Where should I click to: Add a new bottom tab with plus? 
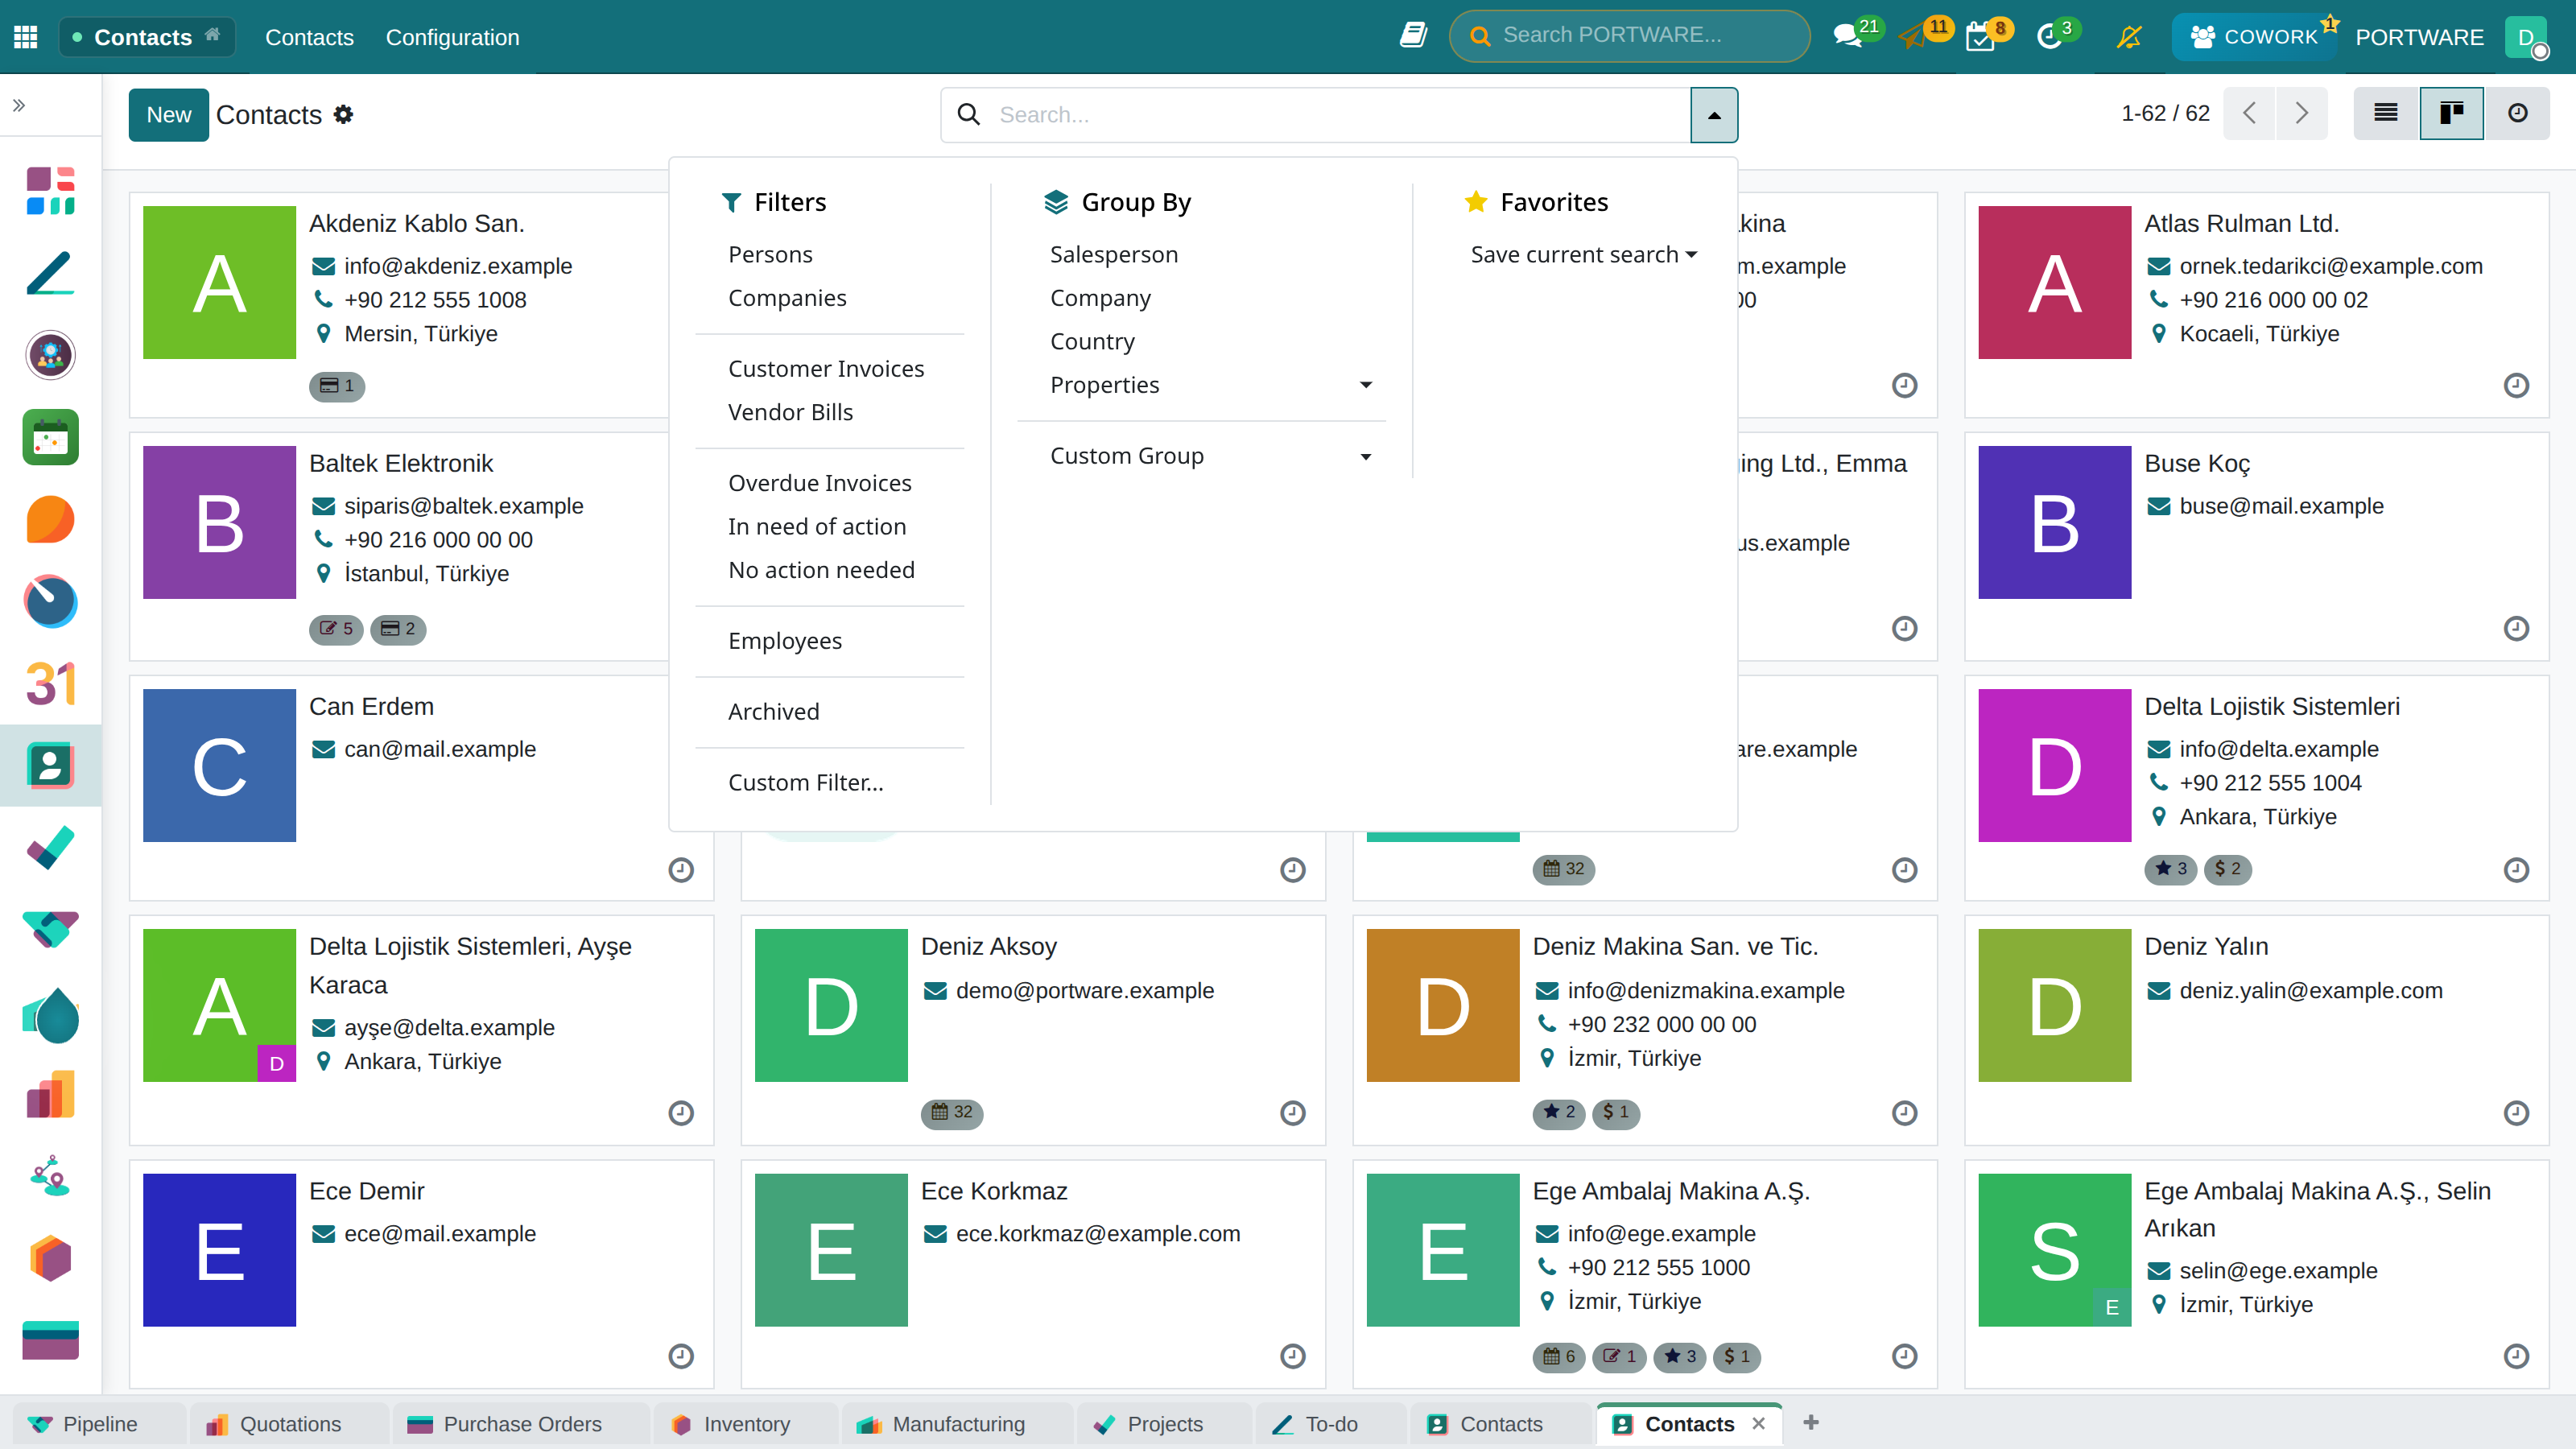[x=1810, y=1423]
